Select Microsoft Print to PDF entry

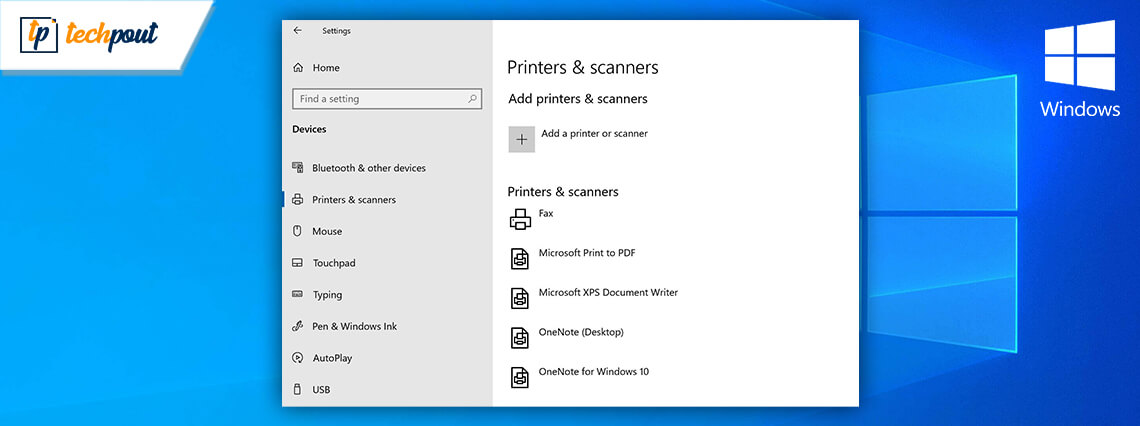tap(587, 253)
